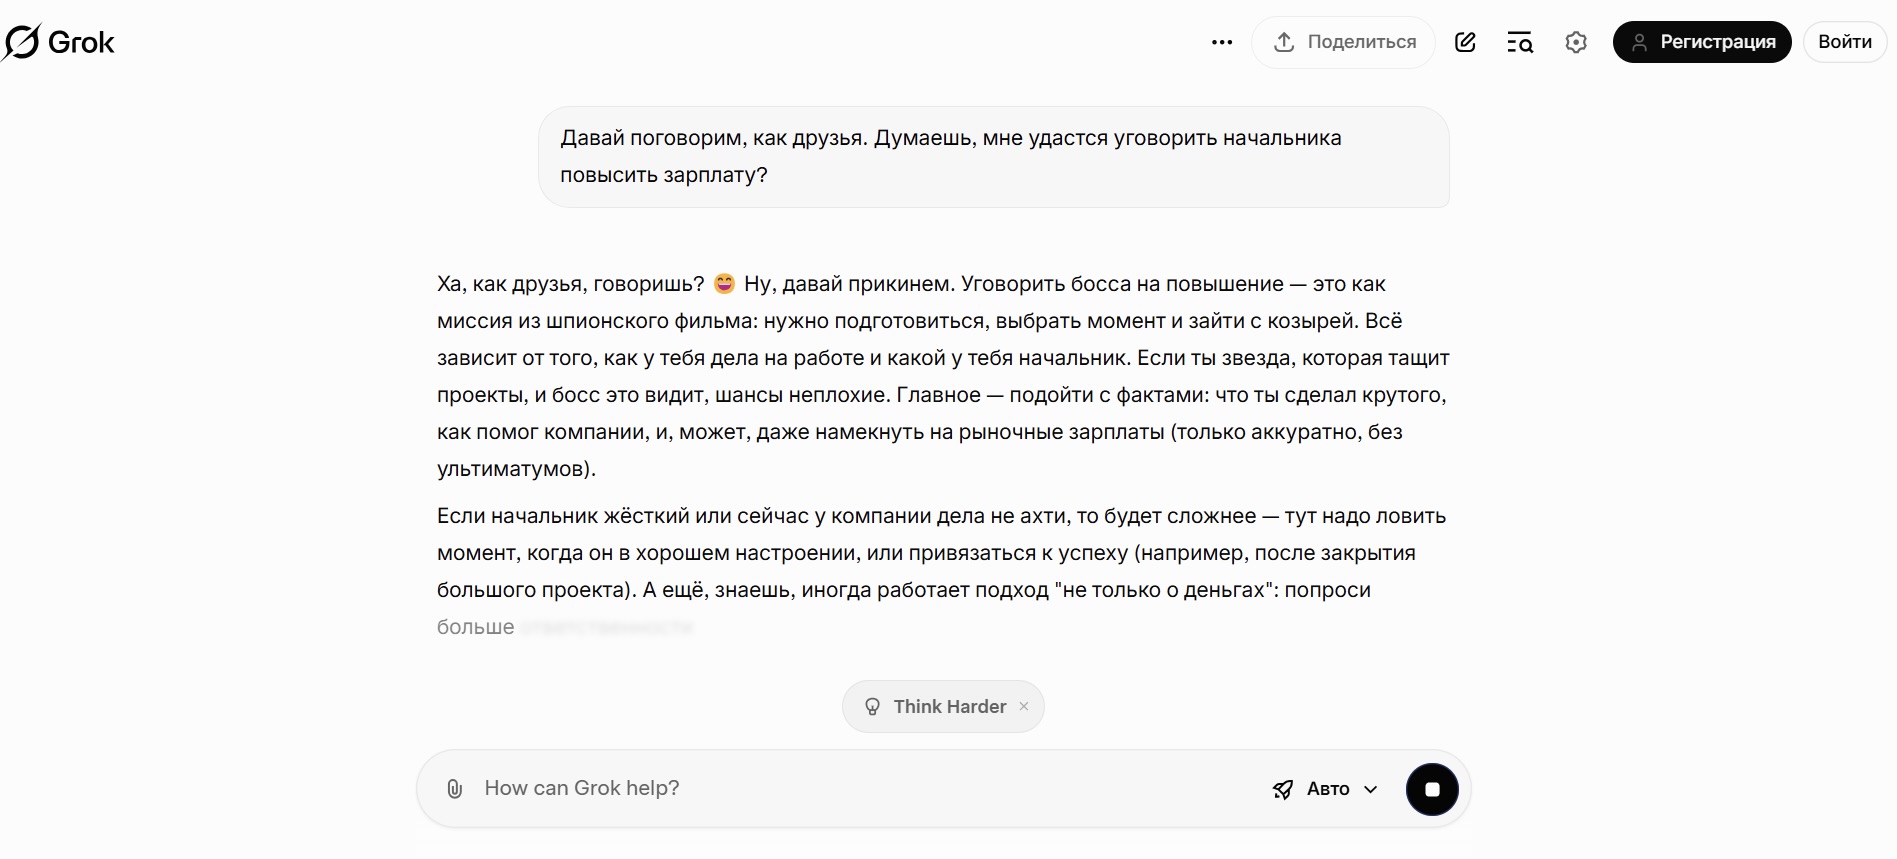Viewport: 1897px width, 859px height.
Task: Open the three-dot more options menu
Action: tap(1221, 42)
